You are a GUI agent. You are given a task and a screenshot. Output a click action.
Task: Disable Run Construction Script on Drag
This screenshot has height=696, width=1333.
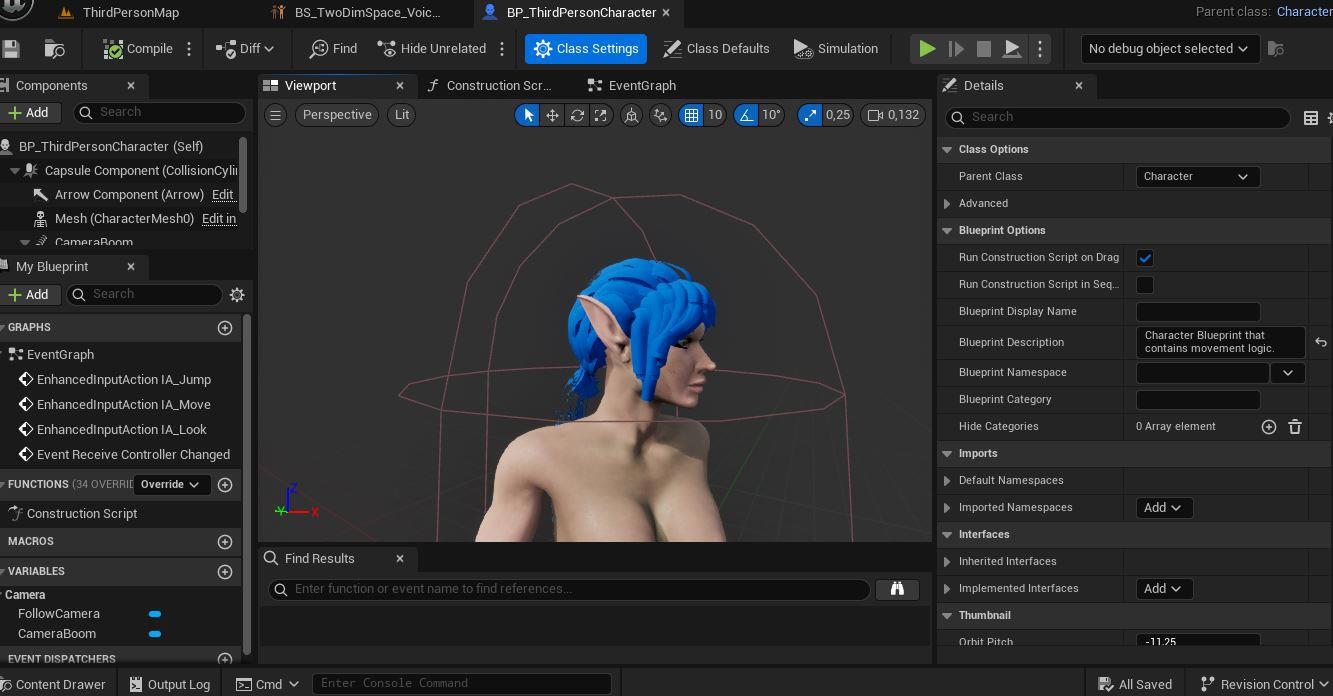[1145, 258]
